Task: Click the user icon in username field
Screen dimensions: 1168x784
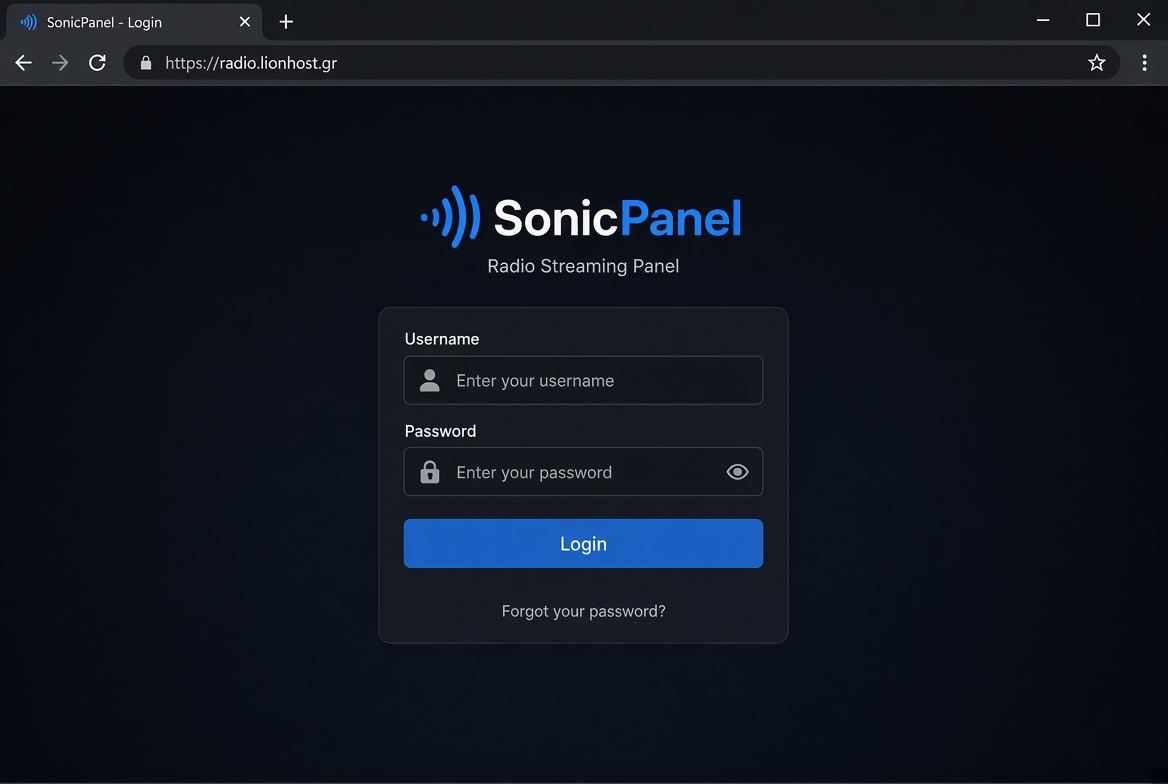Action: pyautogui.click(x=430, y=380)
